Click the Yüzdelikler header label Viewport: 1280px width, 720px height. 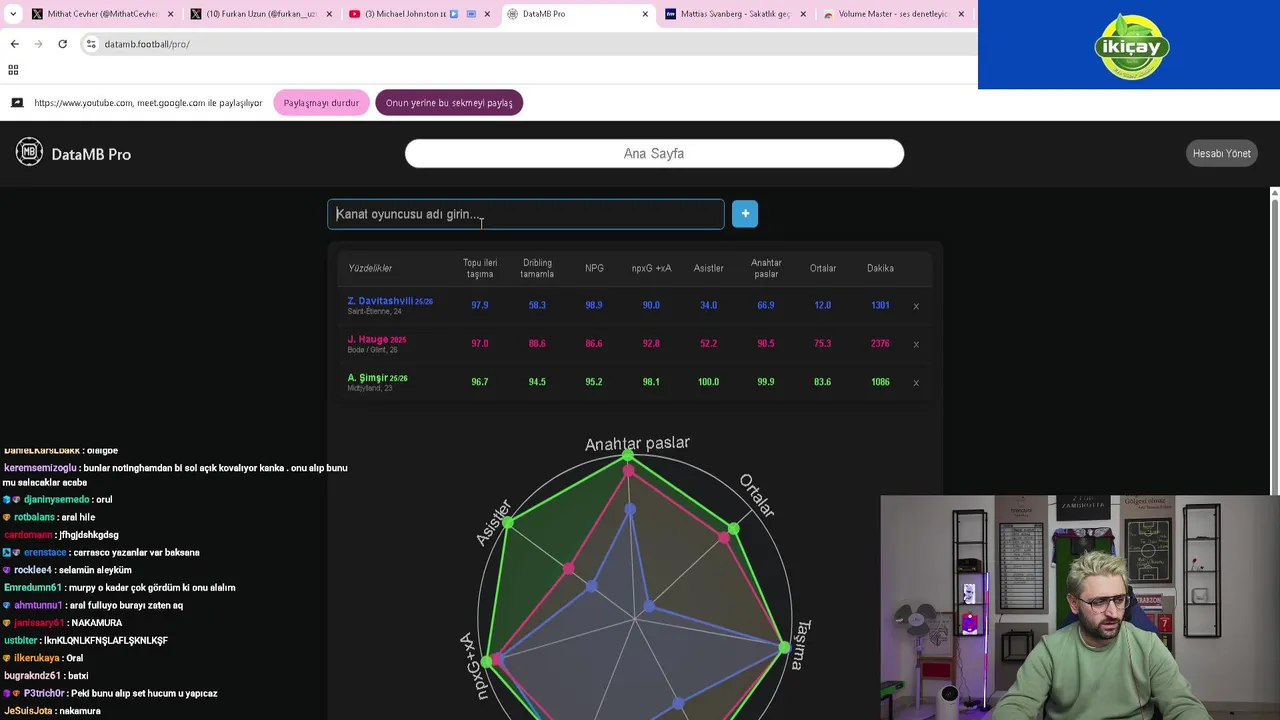[370, 268]
